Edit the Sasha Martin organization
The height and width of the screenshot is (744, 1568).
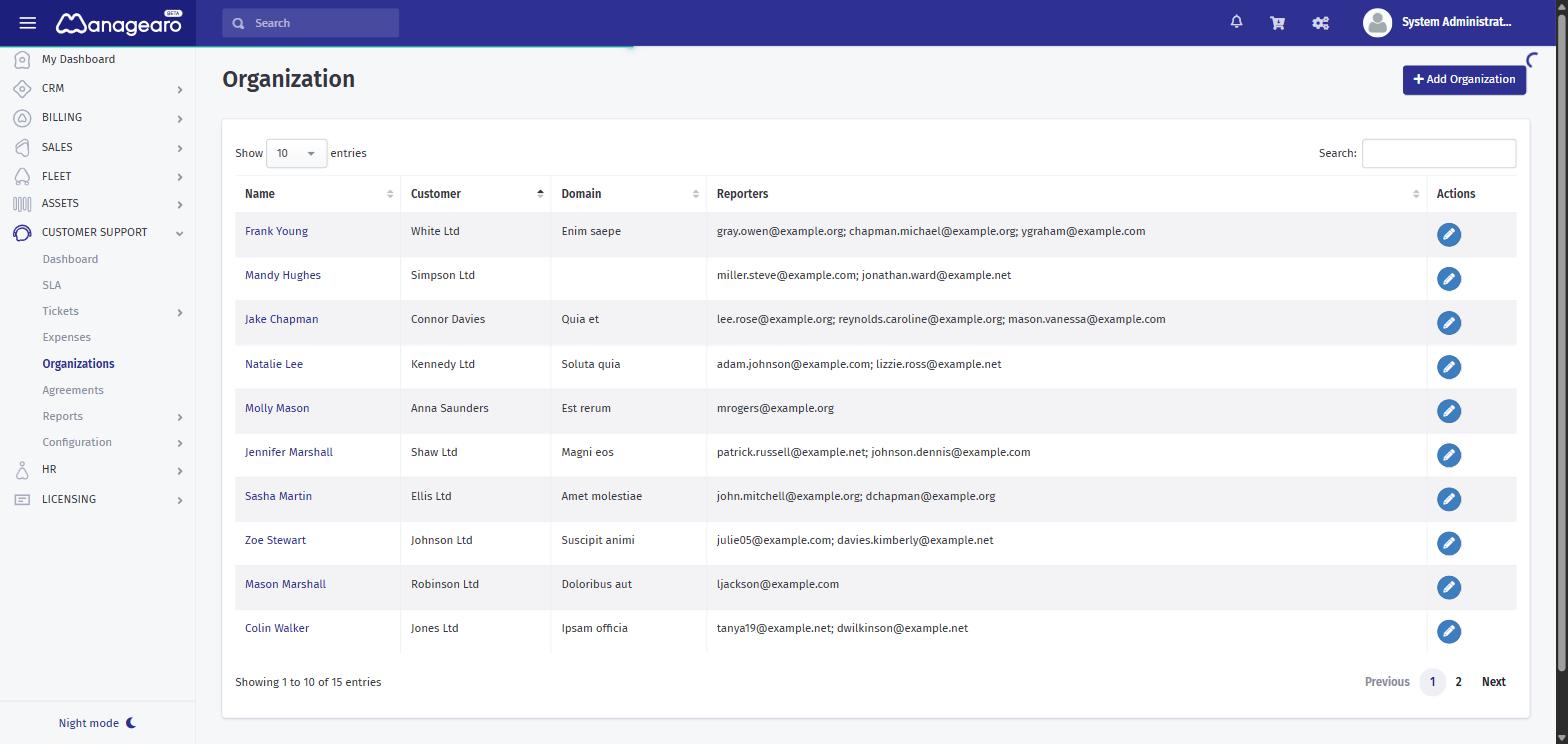coord(1448,499)
